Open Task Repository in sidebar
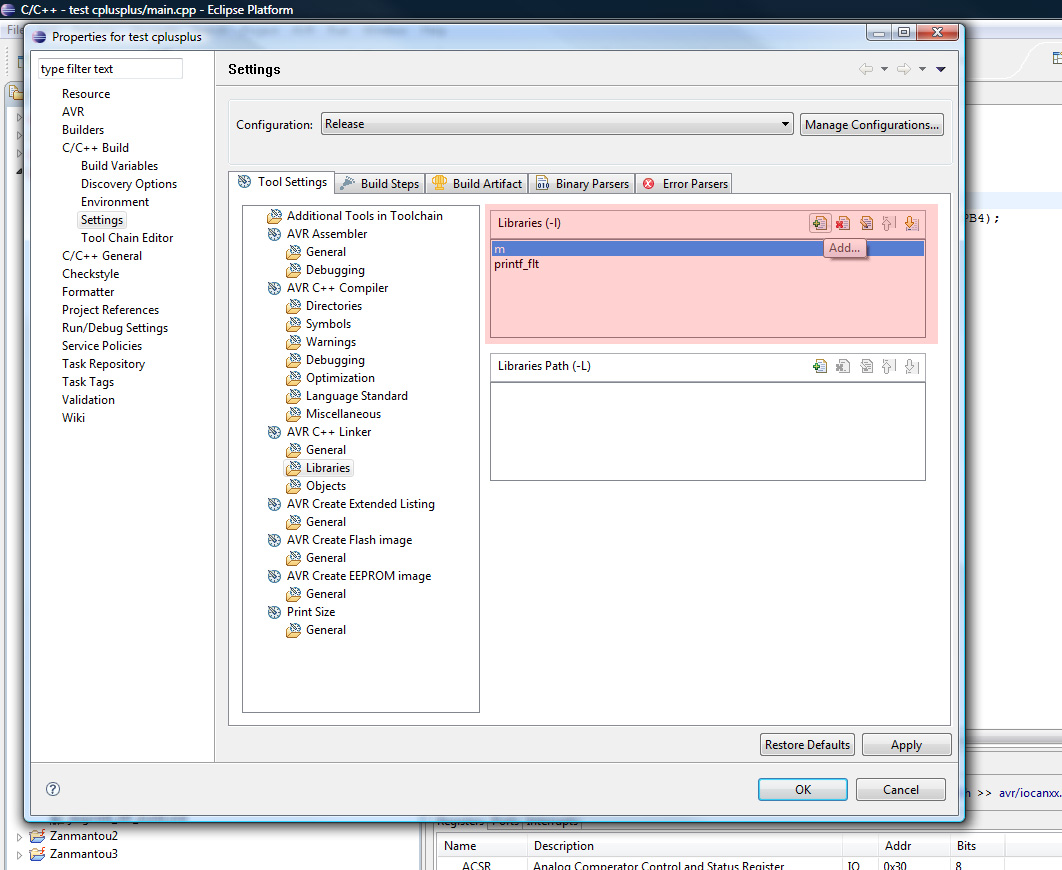Viewport: 1062px width, 870px height. click(104, 364)
